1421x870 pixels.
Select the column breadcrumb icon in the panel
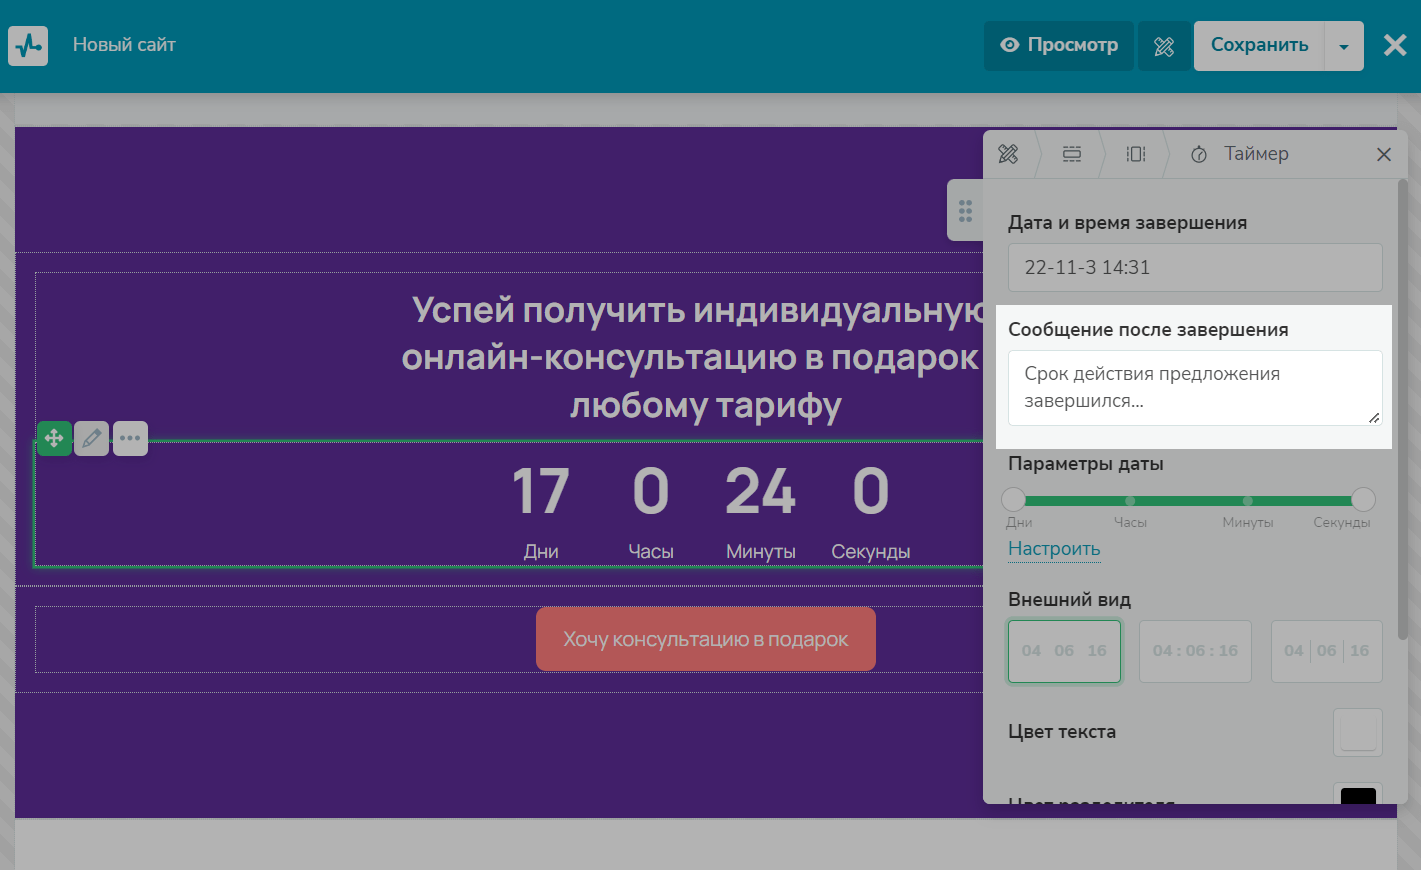(x=1136, y=154)
